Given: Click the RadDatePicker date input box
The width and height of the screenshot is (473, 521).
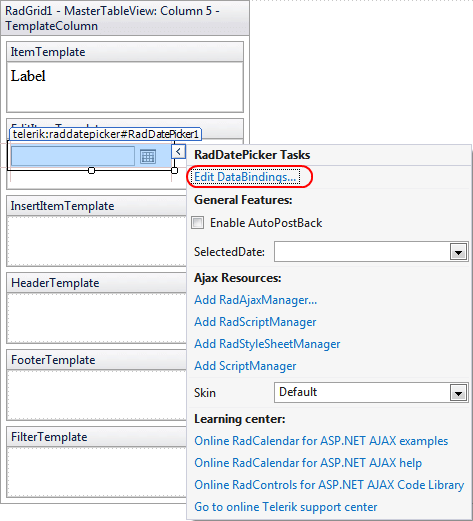Looking at the screenshot, I should coord(73,156).
